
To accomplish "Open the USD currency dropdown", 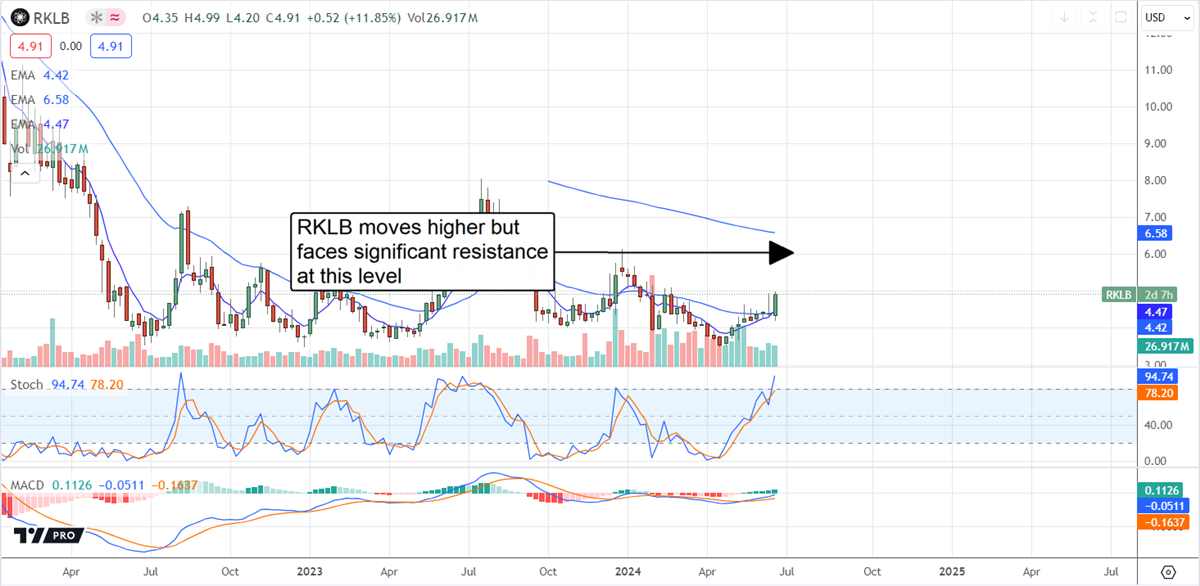I will [1167, 16].
